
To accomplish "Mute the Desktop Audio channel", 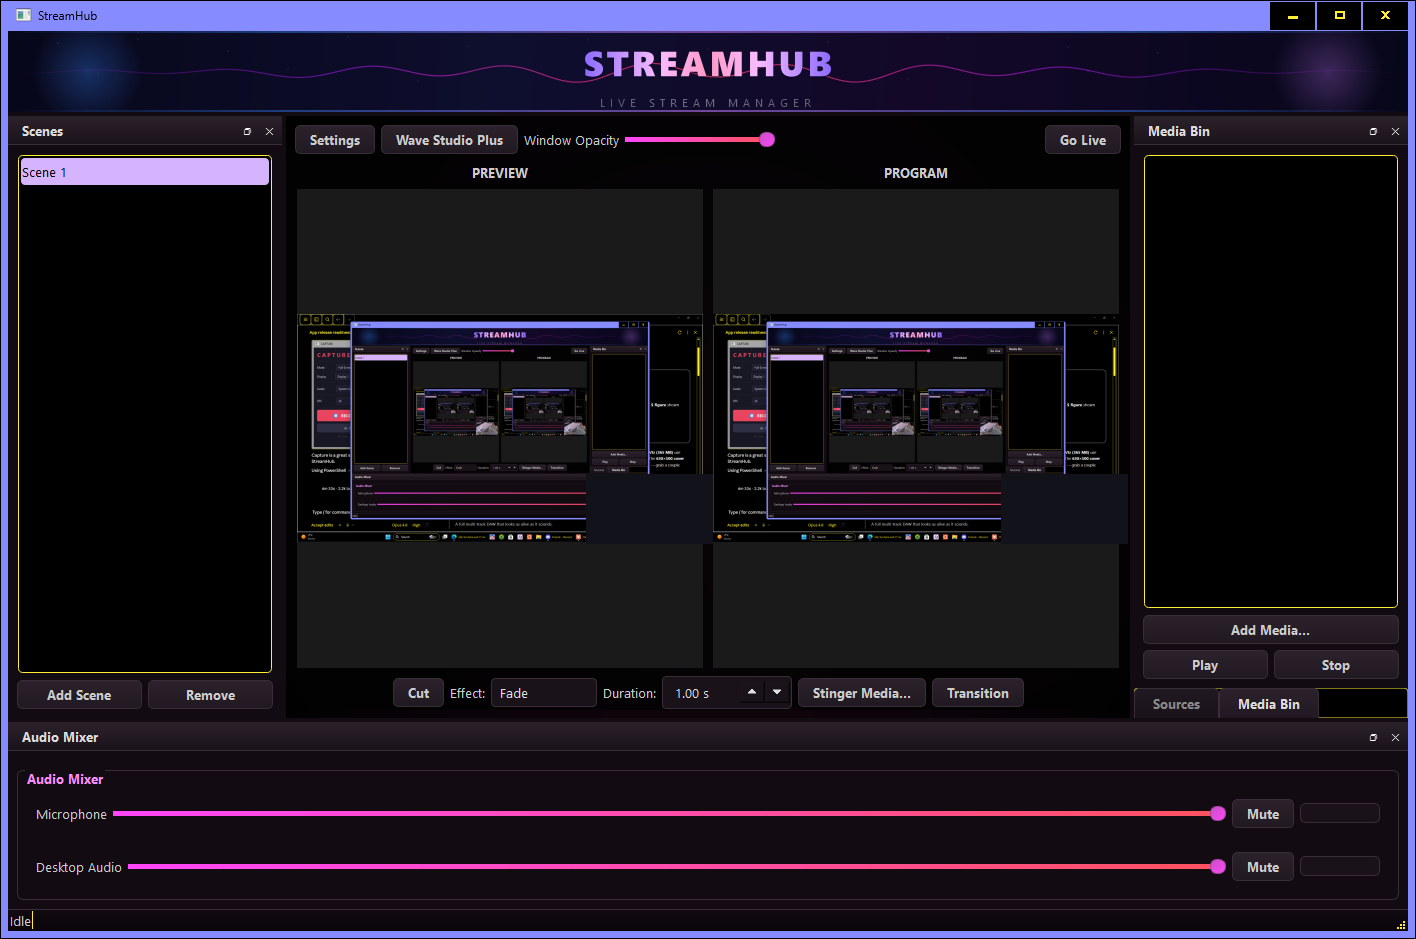I will click(1263, 867).
